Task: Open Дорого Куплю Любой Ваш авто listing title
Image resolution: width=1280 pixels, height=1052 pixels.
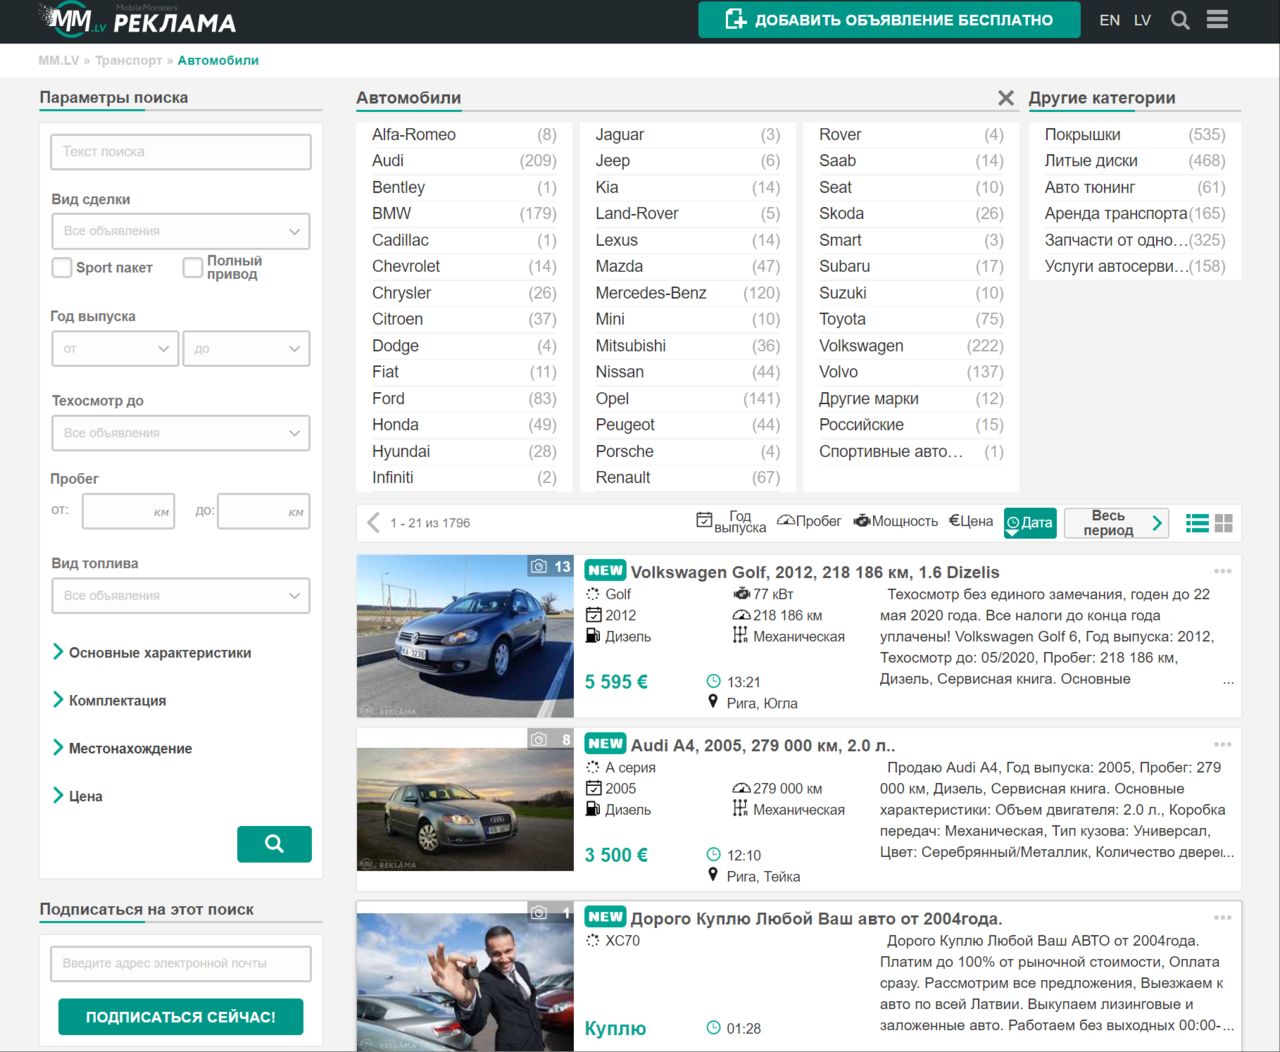Action: (816, 918)
